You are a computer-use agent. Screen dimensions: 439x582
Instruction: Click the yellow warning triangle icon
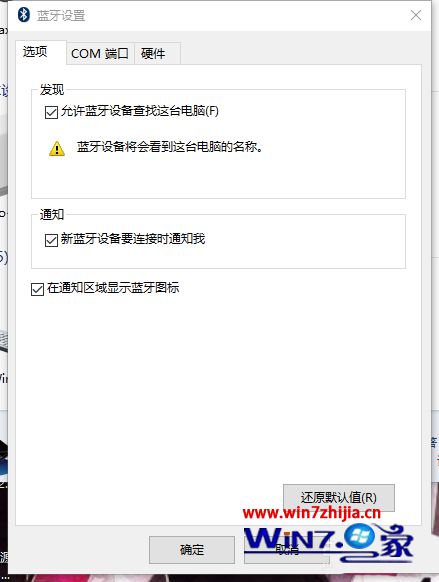[57, 148]
